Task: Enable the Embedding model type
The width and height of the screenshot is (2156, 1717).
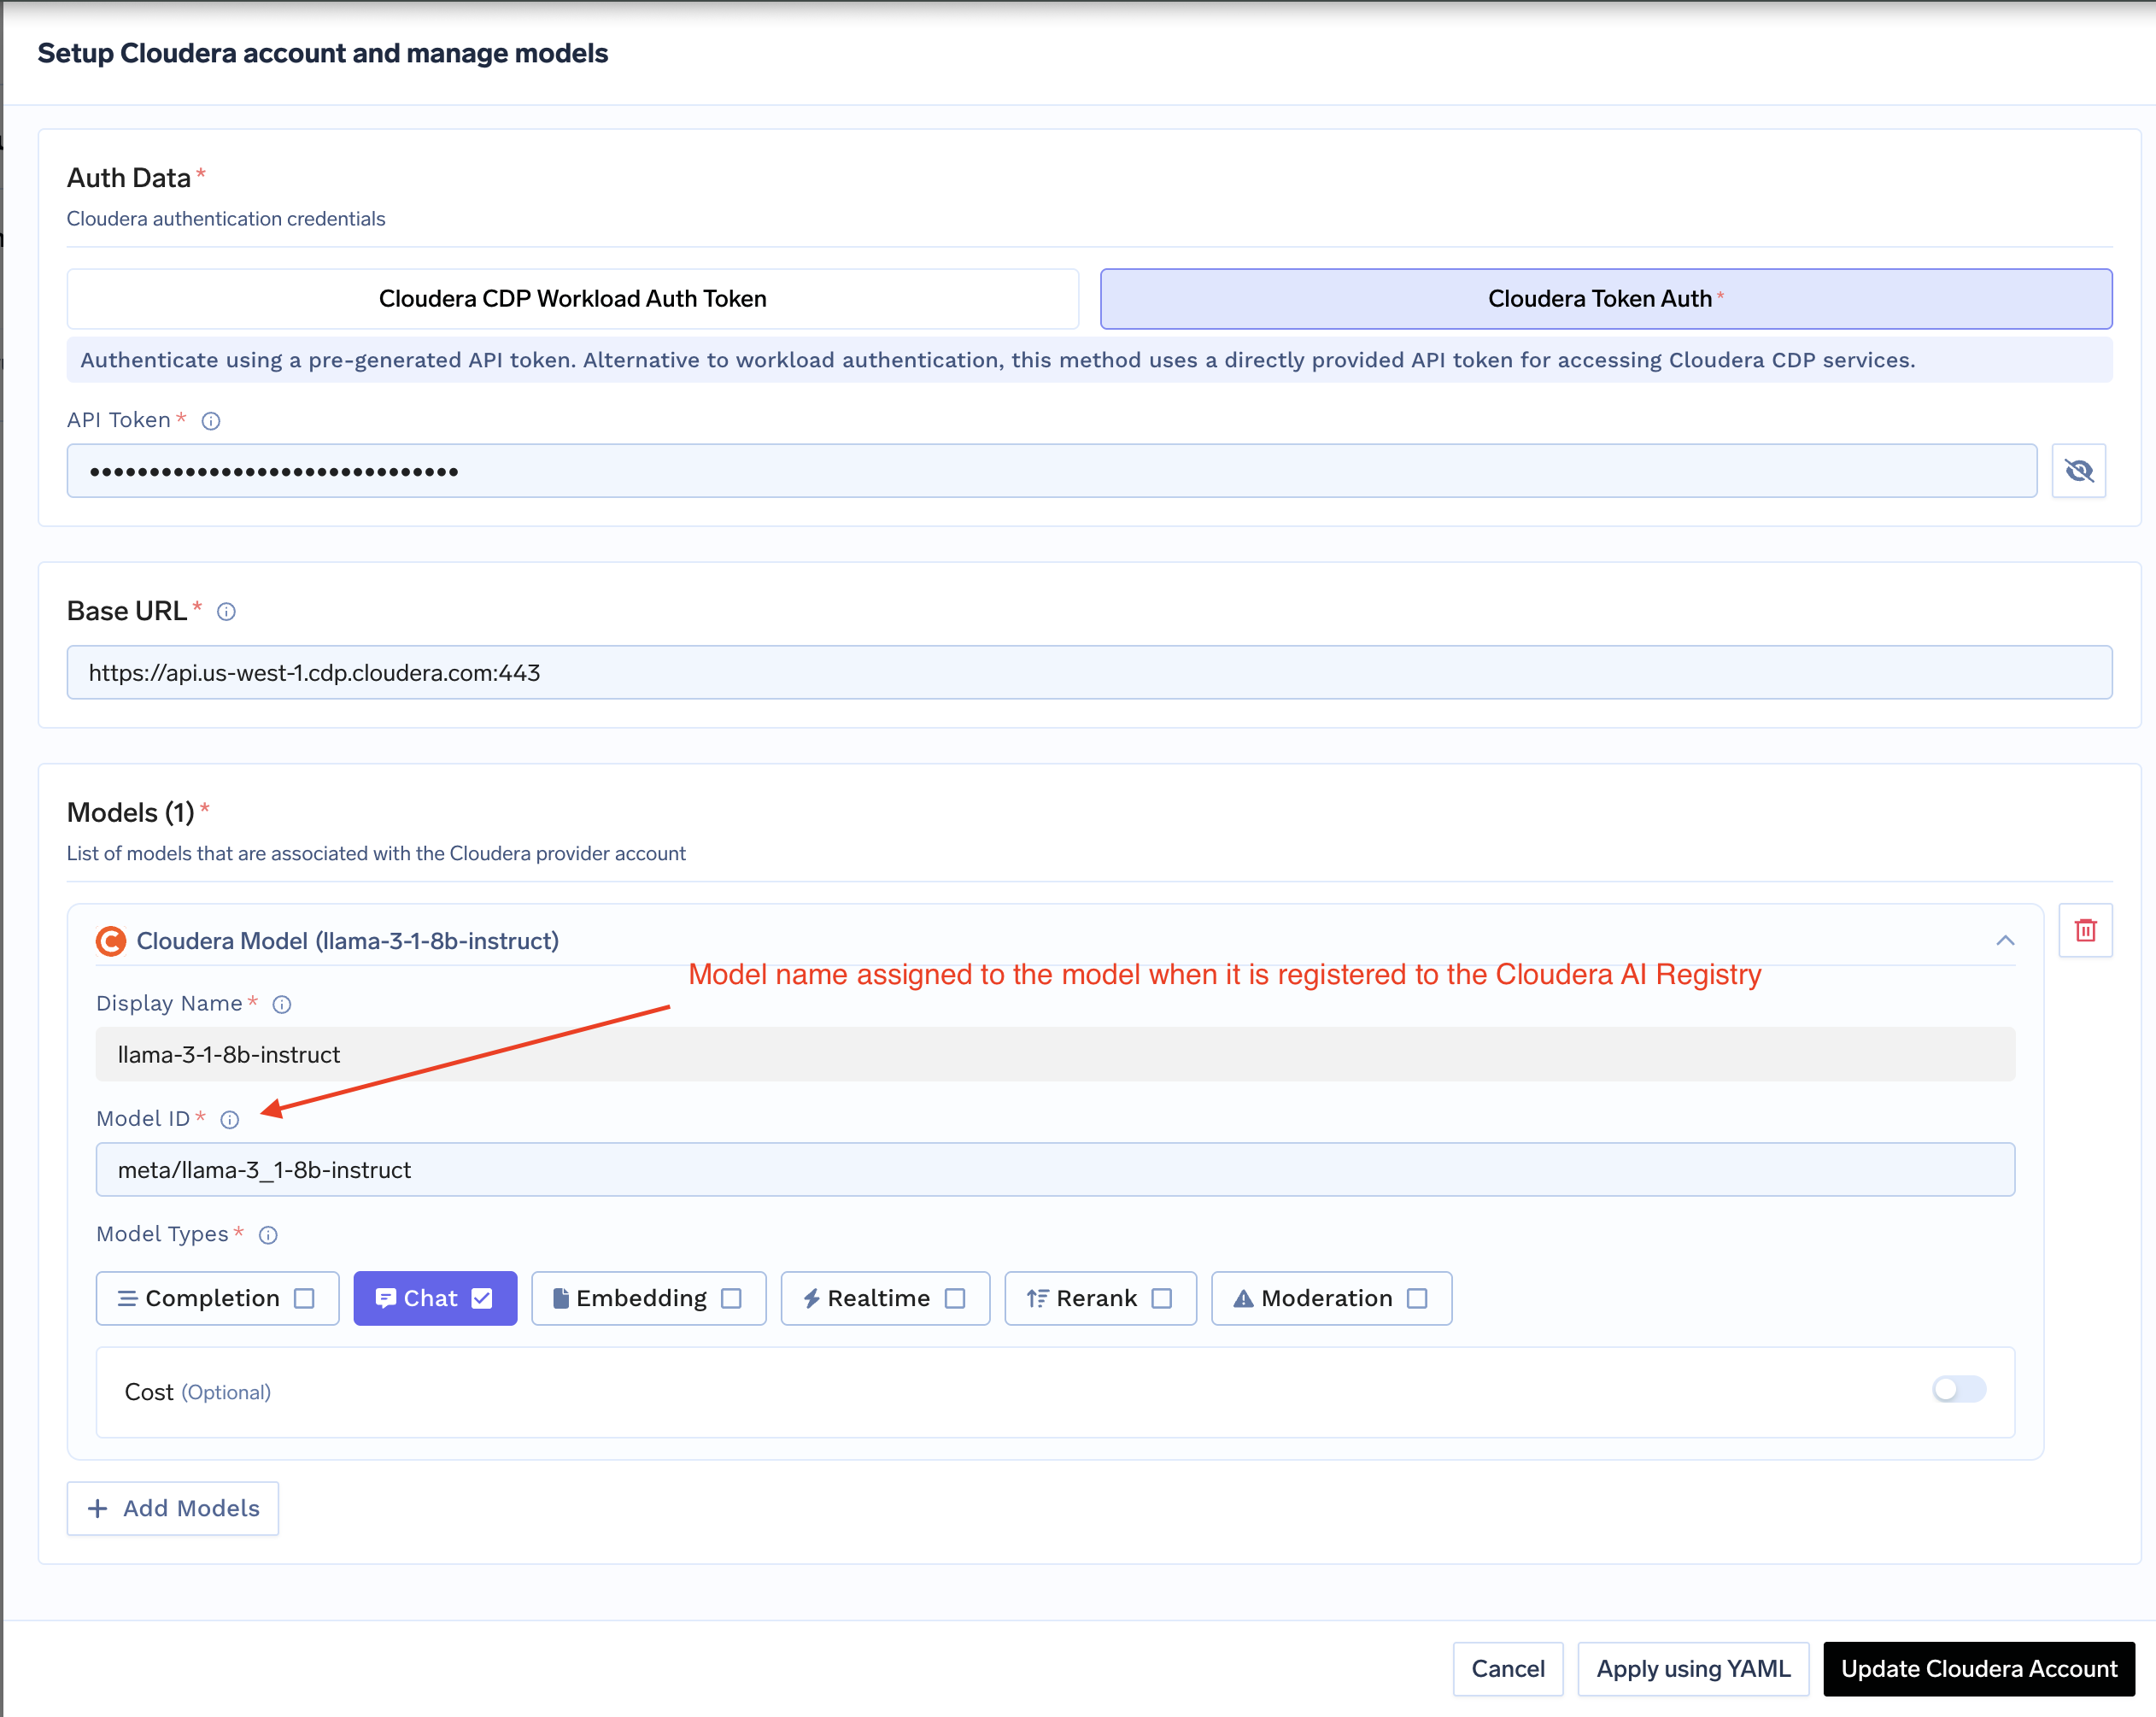Action: pyautogui.click(x=734, y=1297)
